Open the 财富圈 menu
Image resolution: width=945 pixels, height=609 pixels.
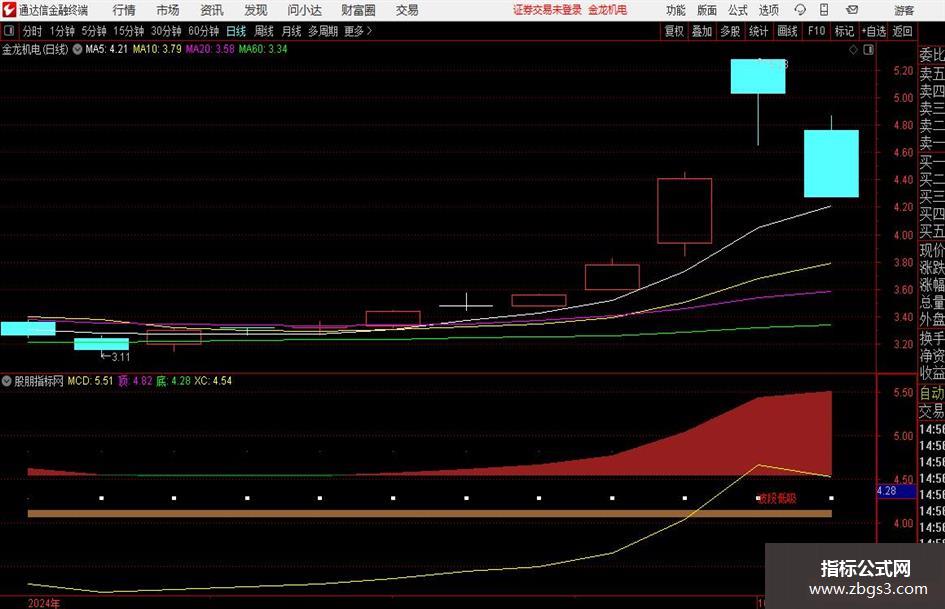[359, 10]
